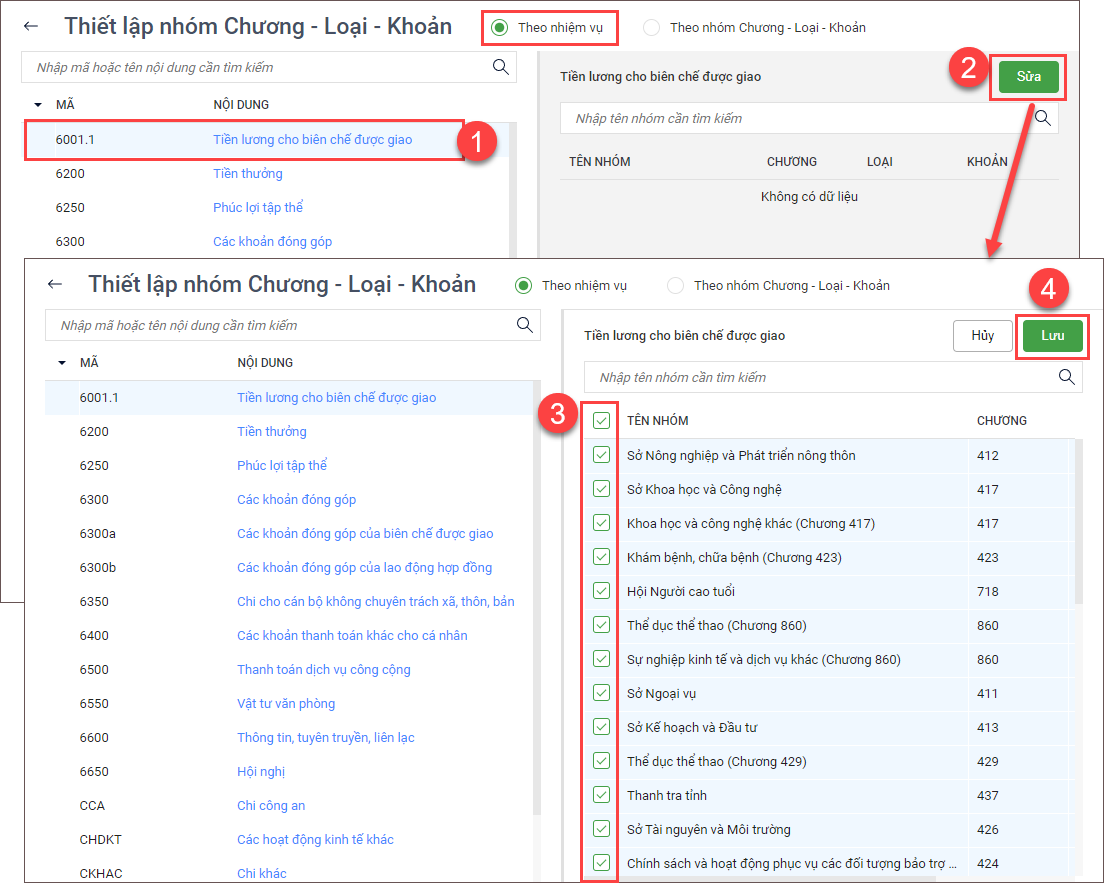Screen dimensions: 1104x883
Task: Click search magnifier icon in upper left panel
Action: [x=500, y=67]
